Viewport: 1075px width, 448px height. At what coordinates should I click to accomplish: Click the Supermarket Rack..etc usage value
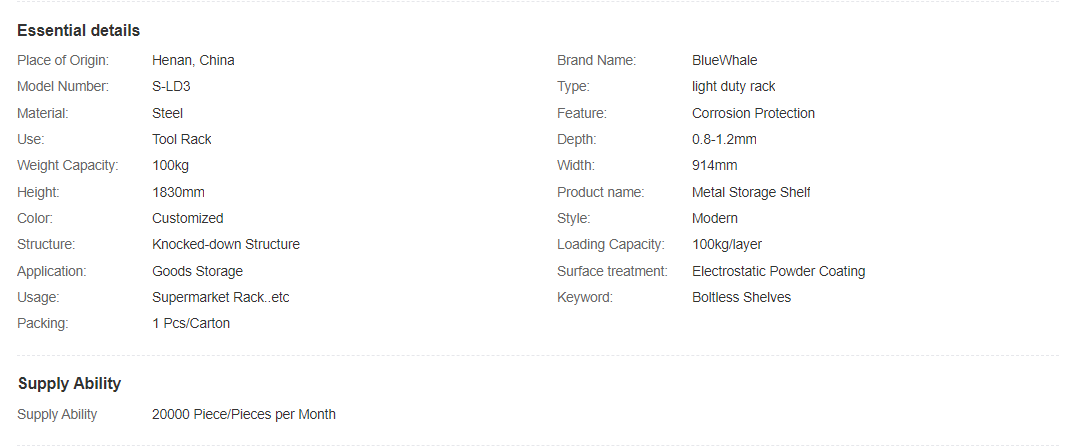[220, 297]
